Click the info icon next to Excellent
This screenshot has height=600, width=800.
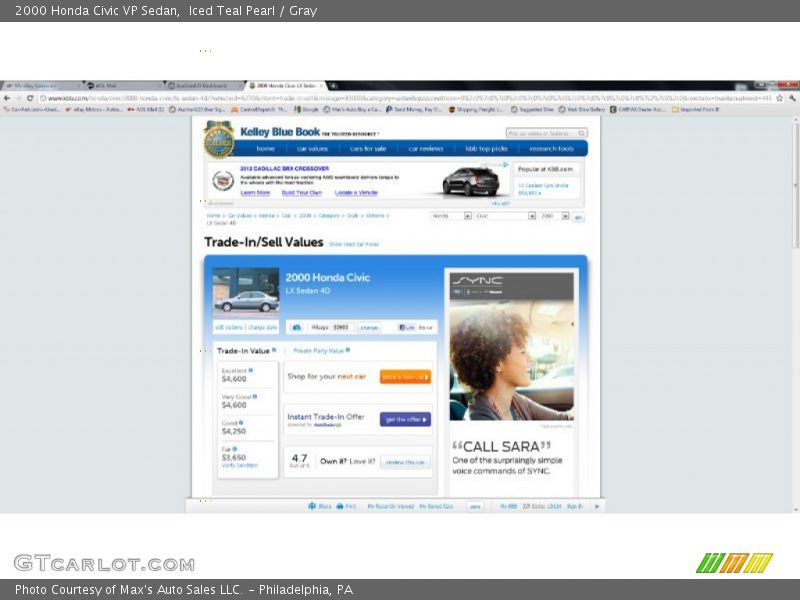[251, 370]
